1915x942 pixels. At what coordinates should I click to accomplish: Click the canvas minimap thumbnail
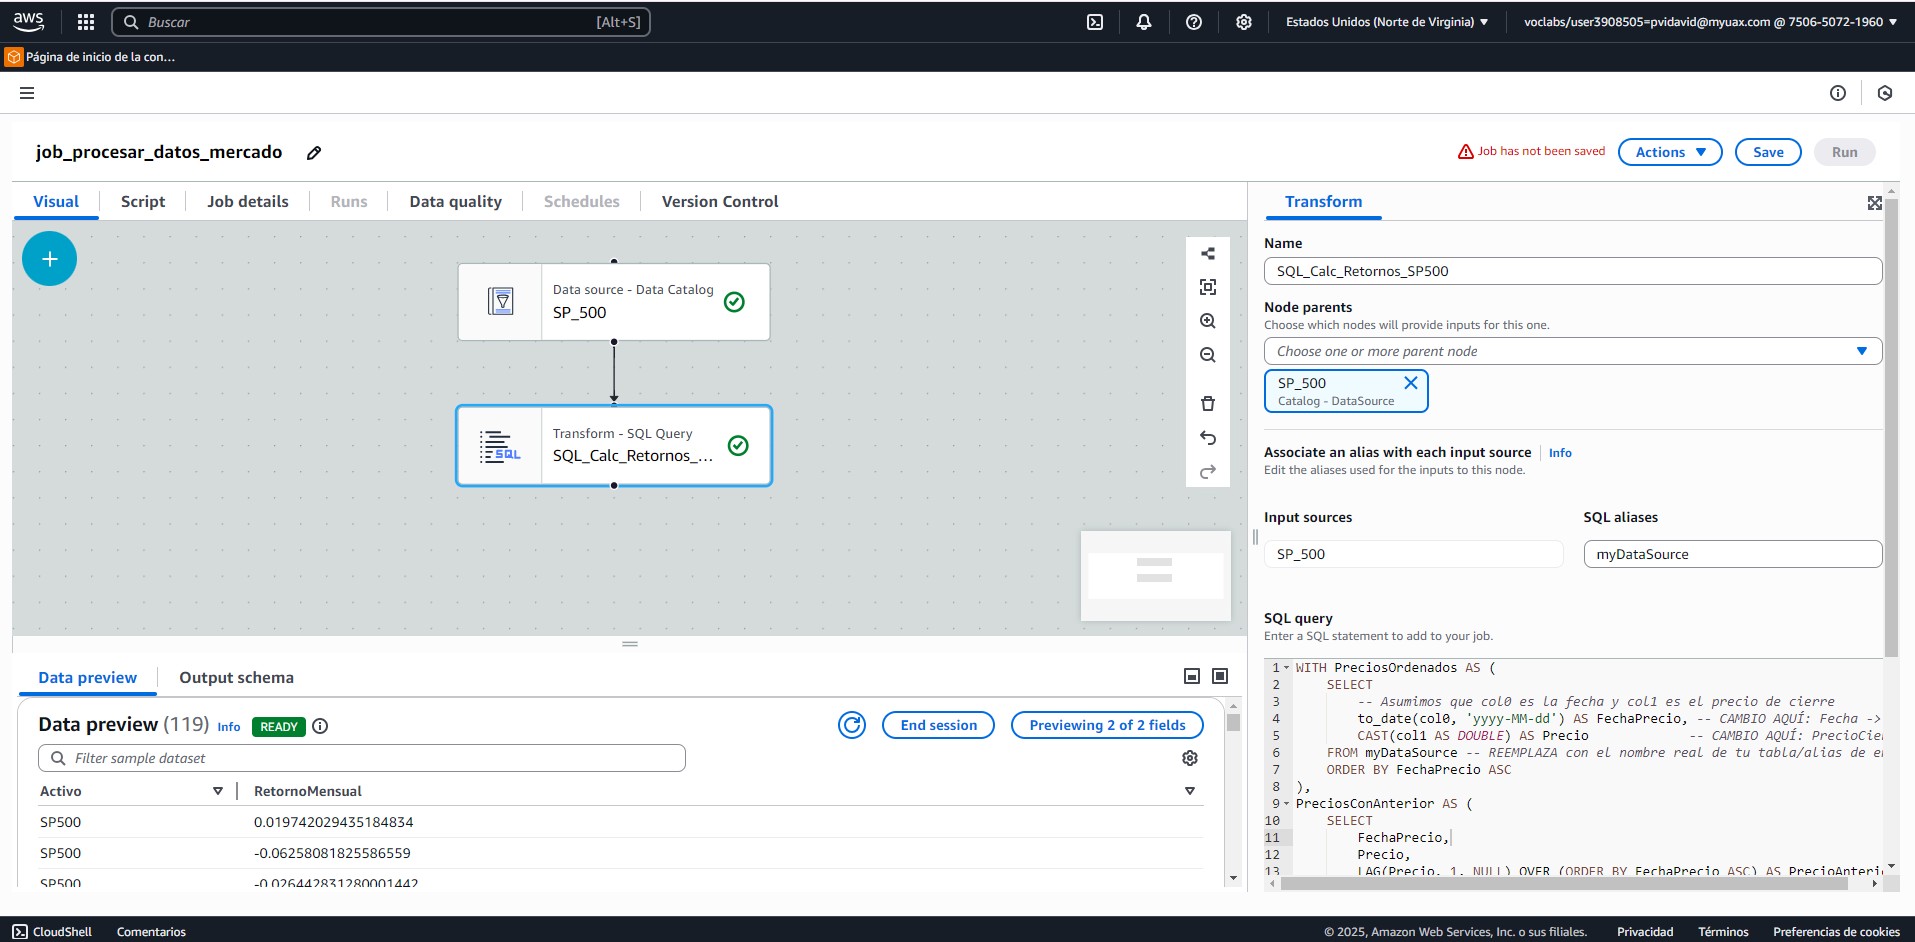coord(1155,576)
